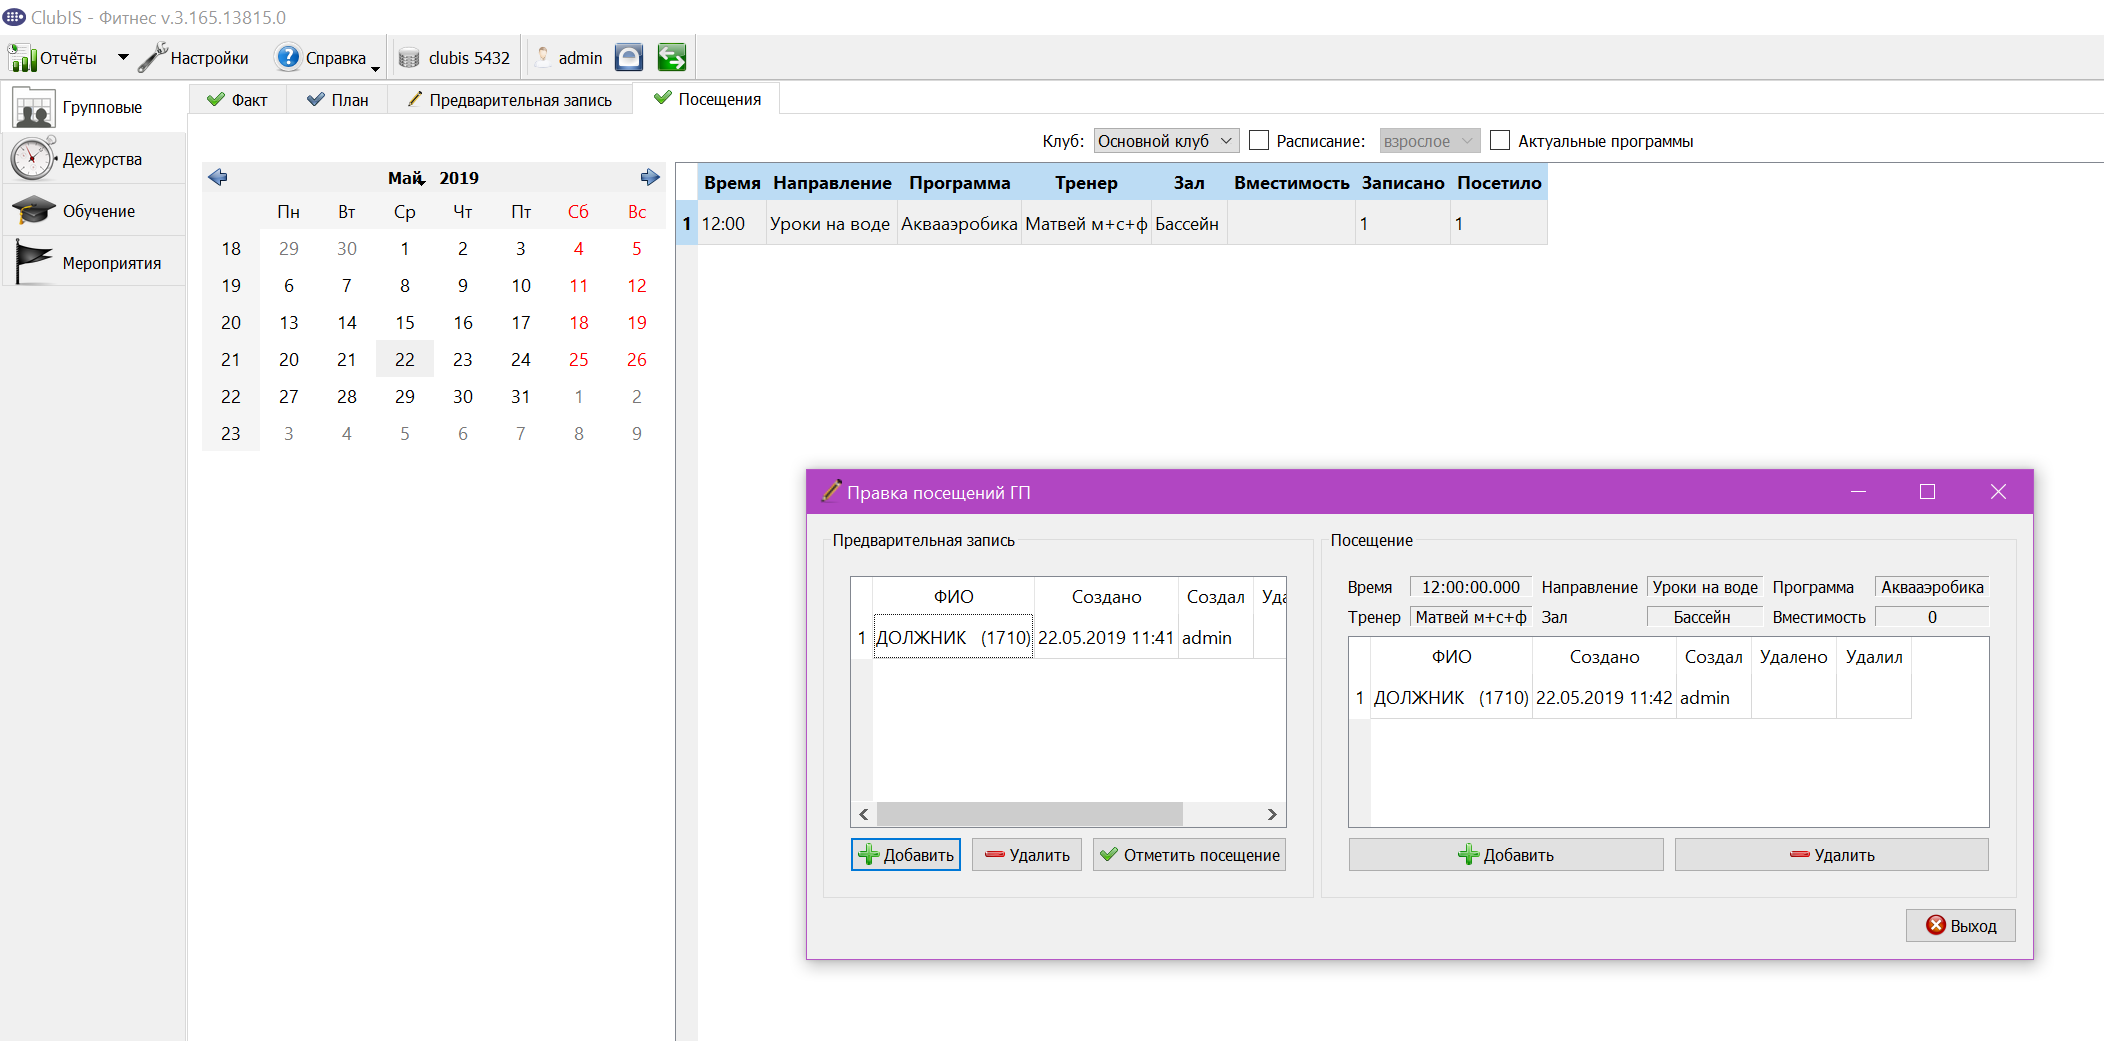The image size is (2104, 1041).
Task: Open the Мероприятия flag section
Action: (x=94, y=263)
